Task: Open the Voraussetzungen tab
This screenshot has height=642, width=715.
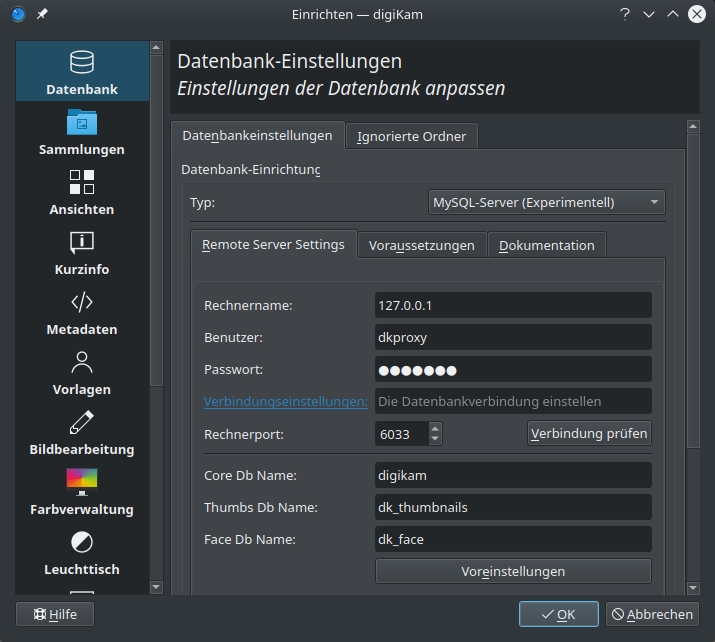Action: [x=422, y=245]
